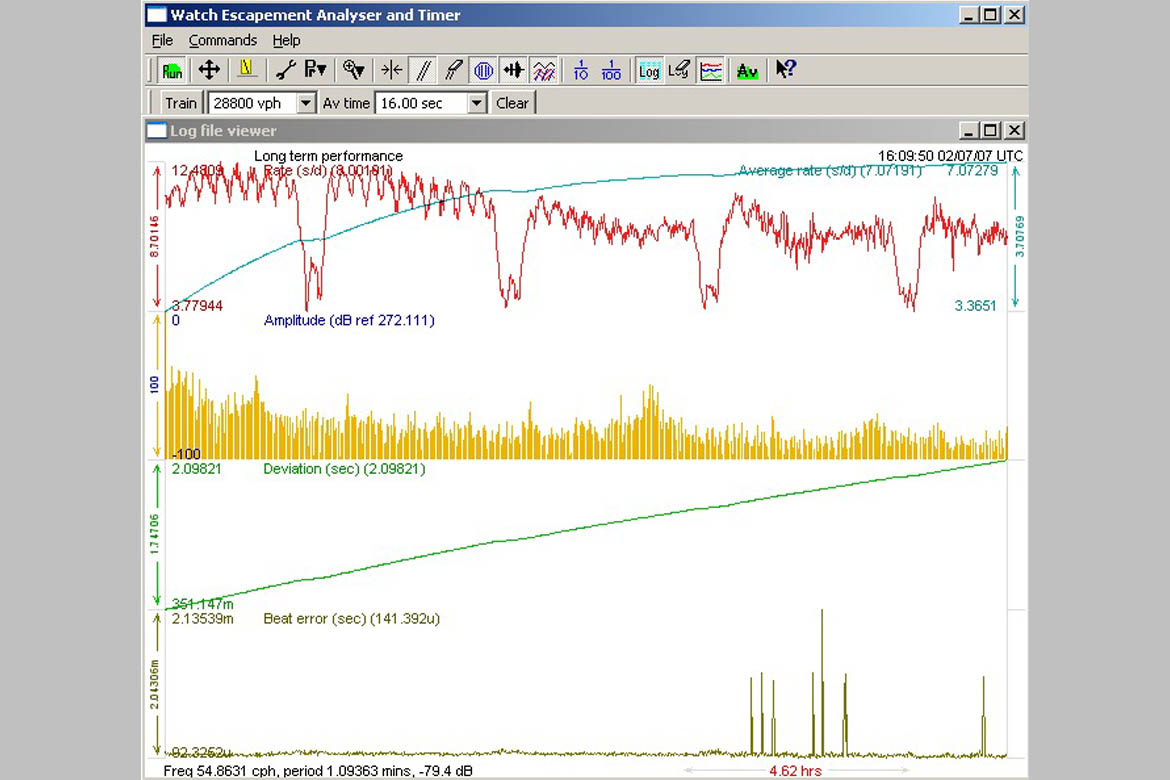Image resolution: width=1170 pixels, height=780 pixels.
Task: Open the Pr dropdown arrow tool
Action: tap(316, 70)
